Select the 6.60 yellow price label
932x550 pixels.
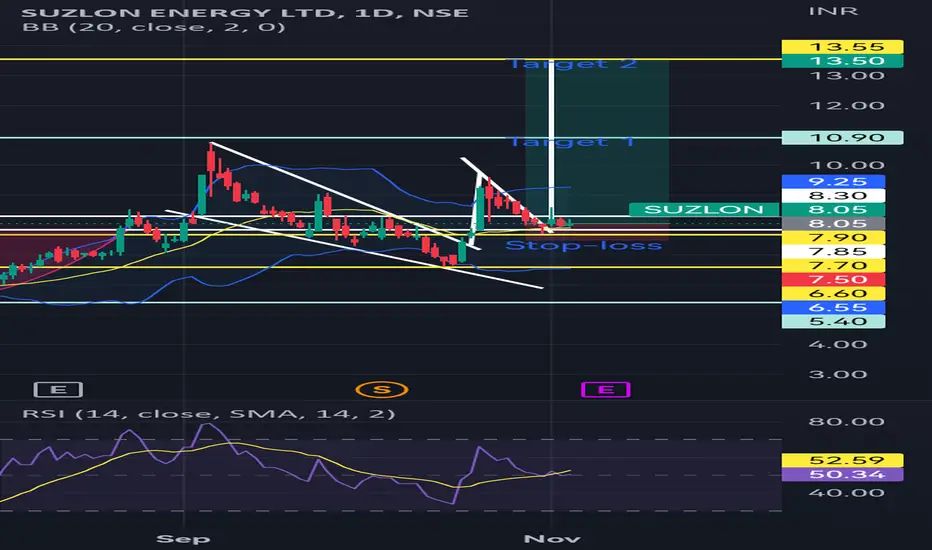pos(833,293)
